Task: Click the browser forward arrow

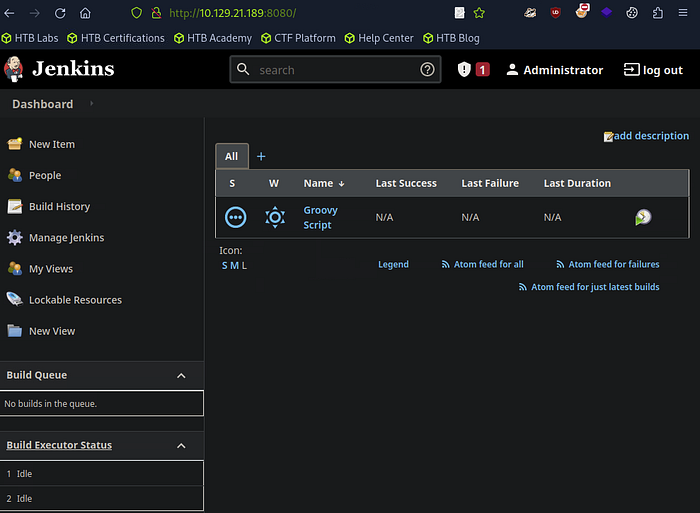Action: click(34, 13)
